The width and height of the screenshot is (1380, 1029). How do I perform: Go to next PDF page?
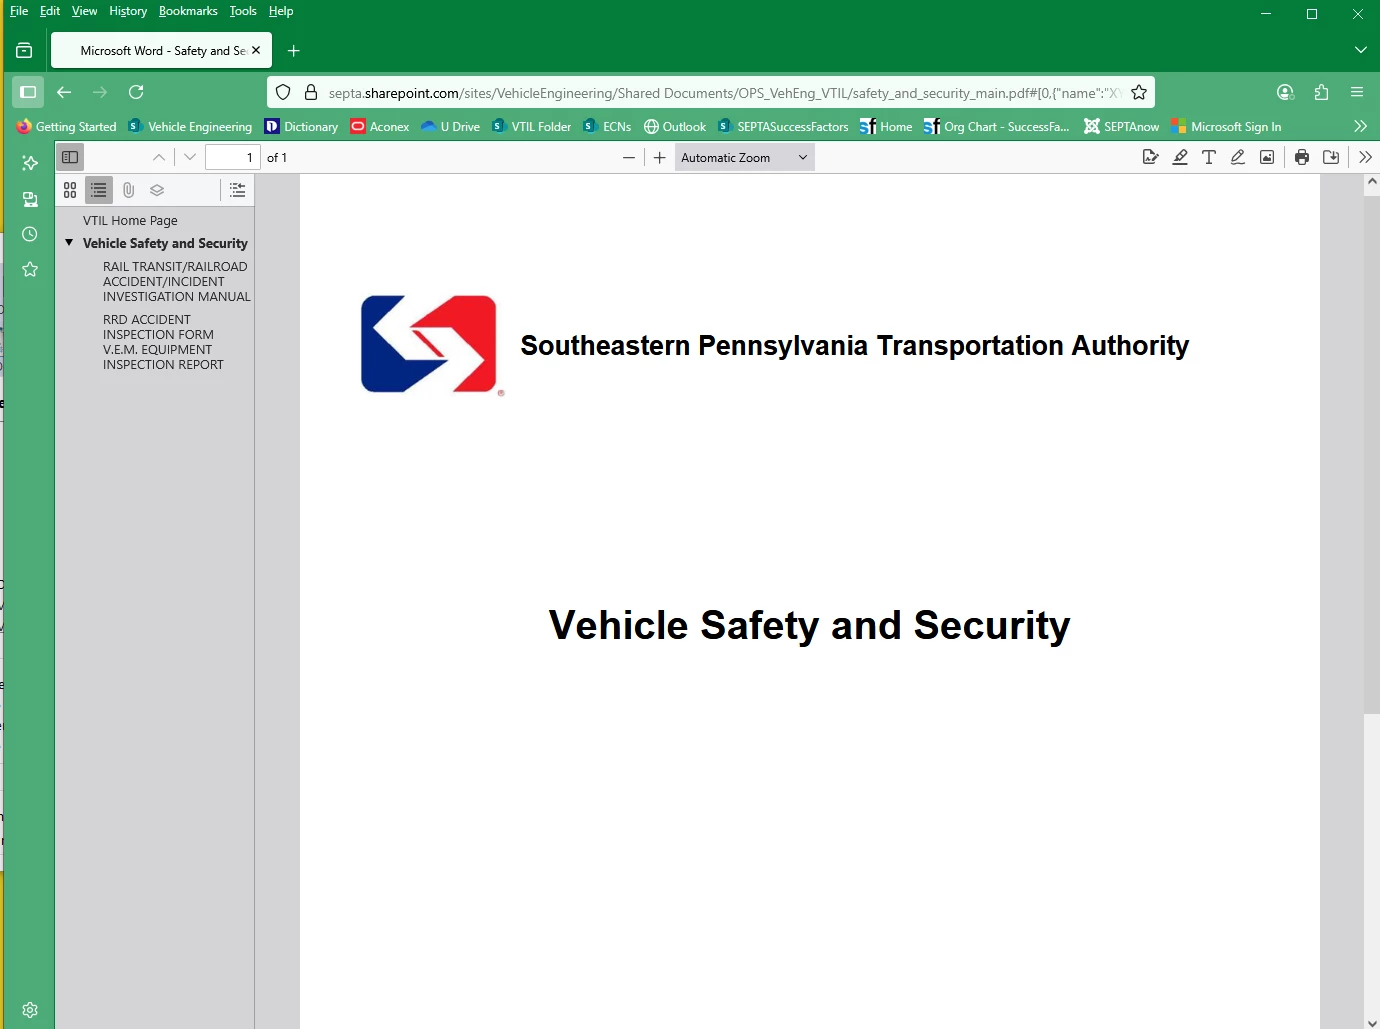[x=190, y=157]
